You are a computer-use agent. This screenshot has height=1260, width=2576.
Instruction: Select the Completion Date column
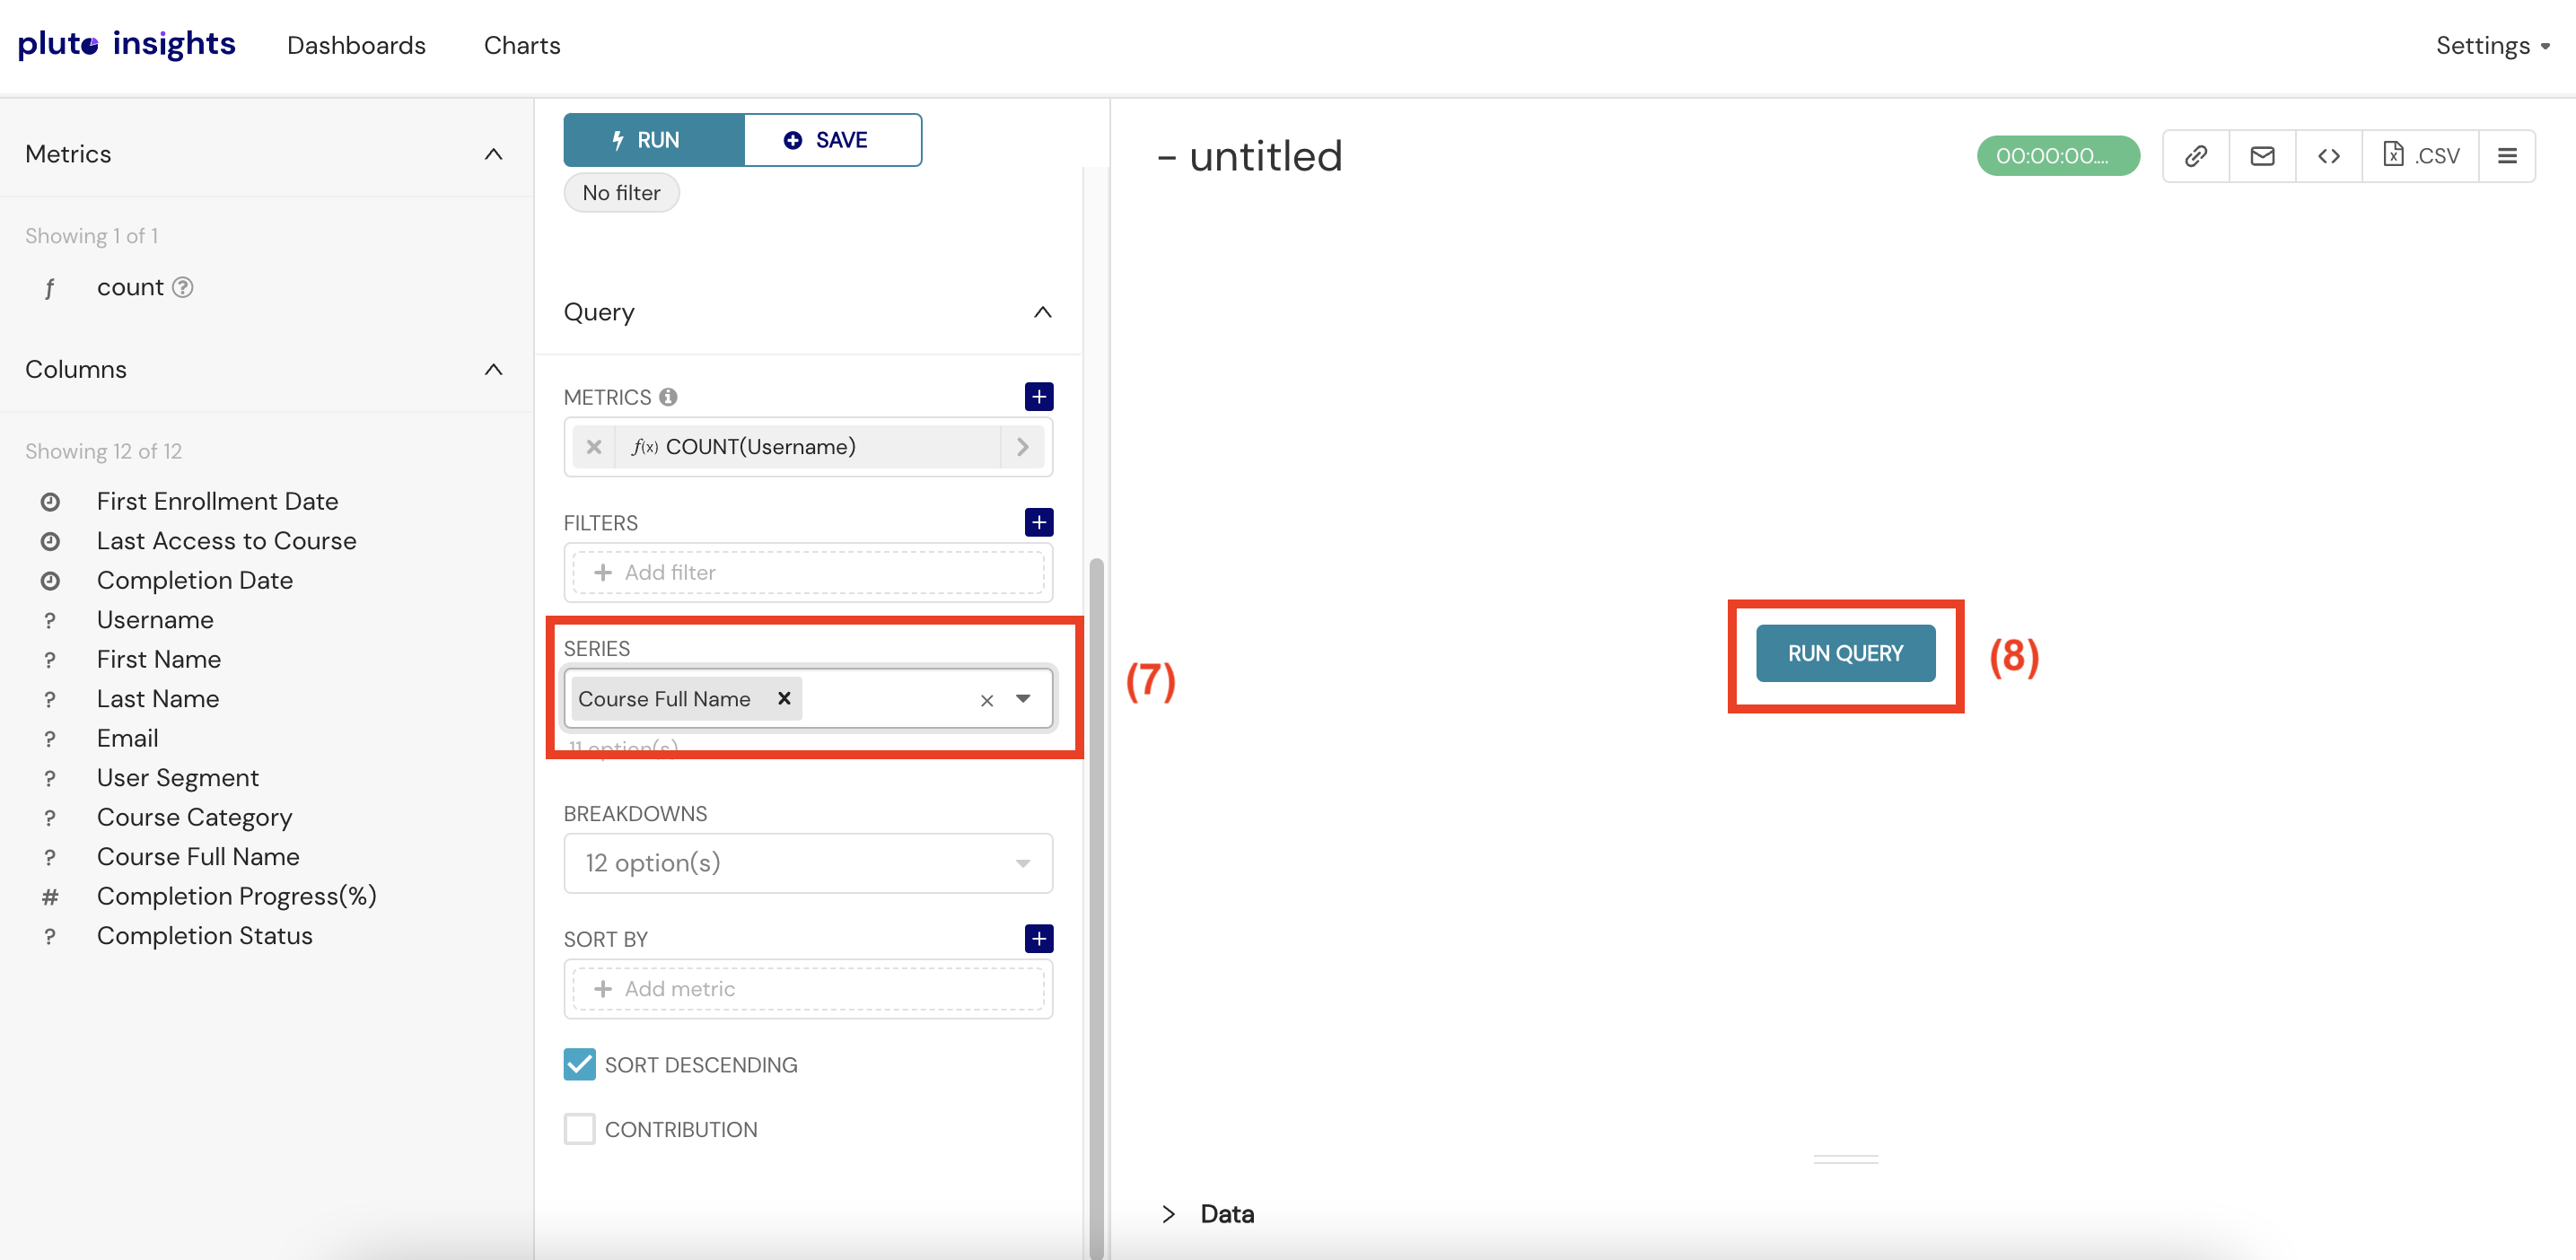[x=195, y=580]
